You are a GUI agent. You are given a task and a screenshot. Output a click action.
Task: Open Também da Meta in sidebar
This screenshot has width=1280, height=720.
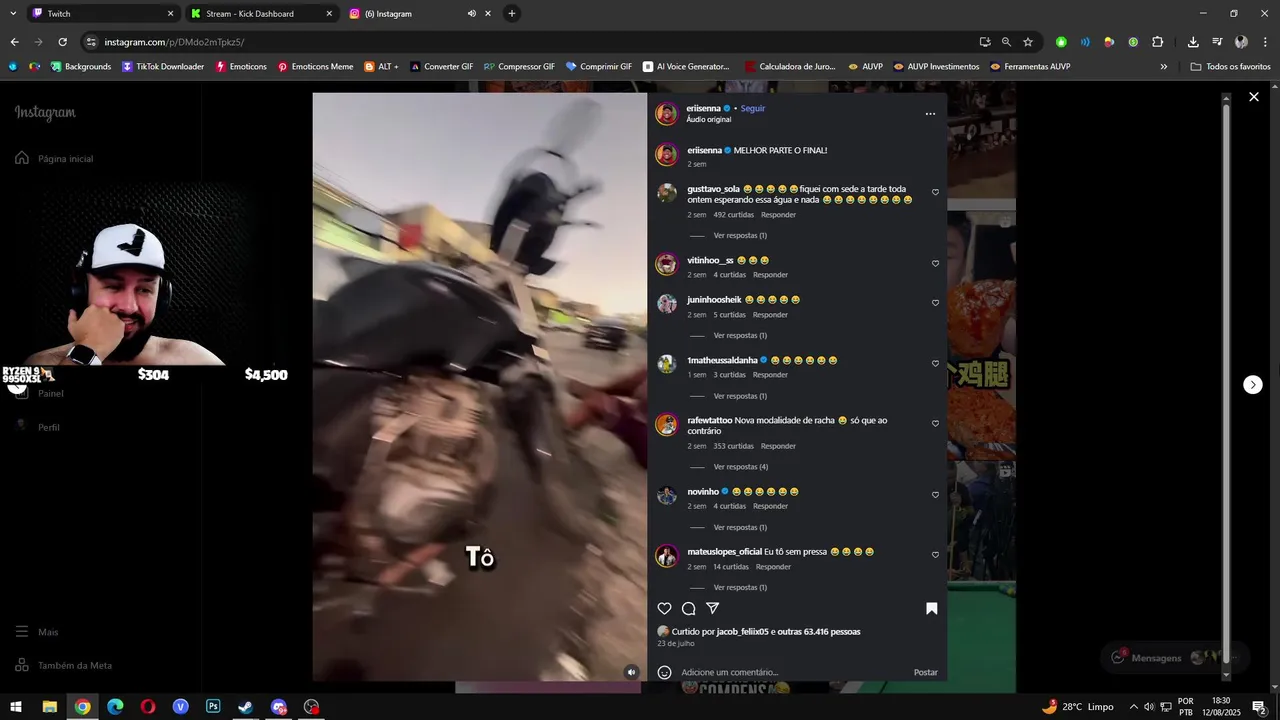[63, 665]
